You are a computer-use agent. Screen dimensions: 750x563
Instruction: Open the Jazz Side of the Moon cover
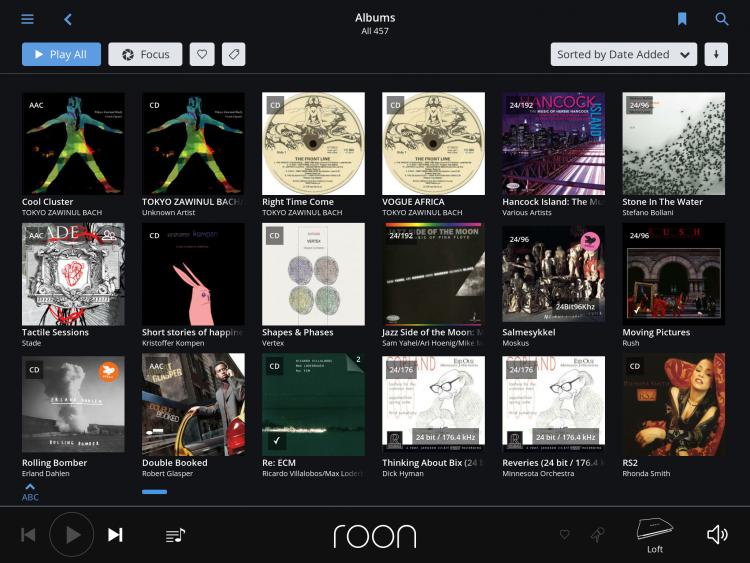[x=433, y=274]
